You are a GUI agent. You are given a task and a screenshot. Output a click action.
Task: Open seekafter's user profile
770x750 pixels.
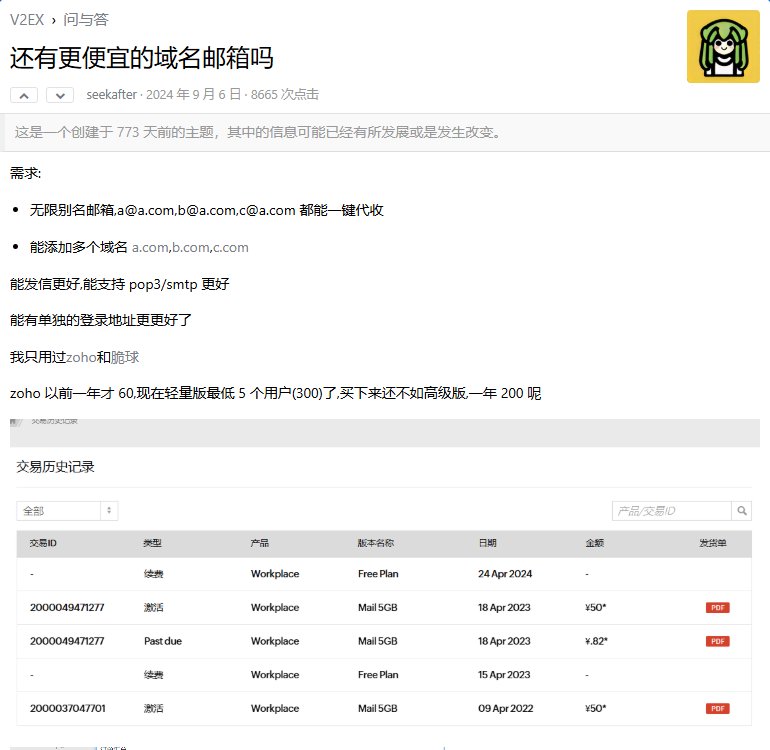(111, 94)
